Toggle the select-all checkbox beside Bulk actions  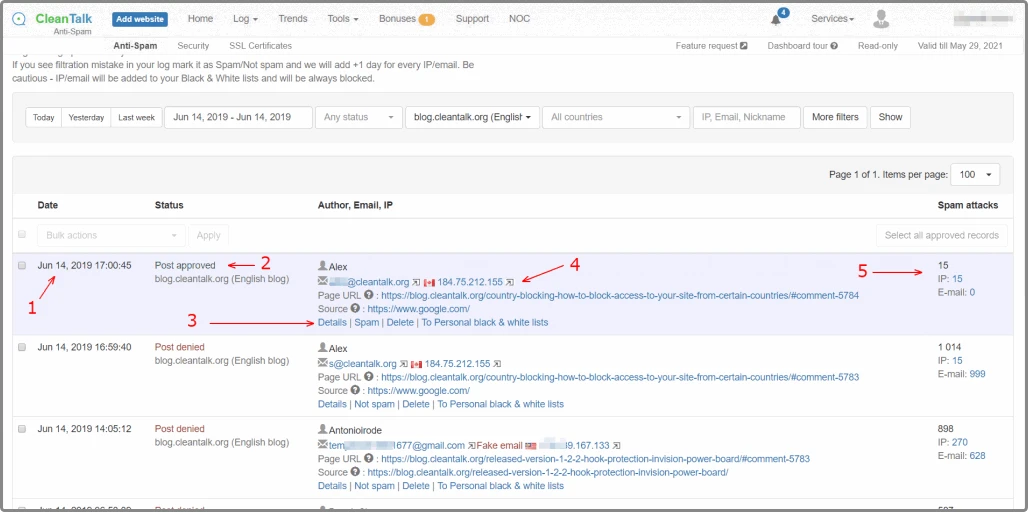point(22,235)
